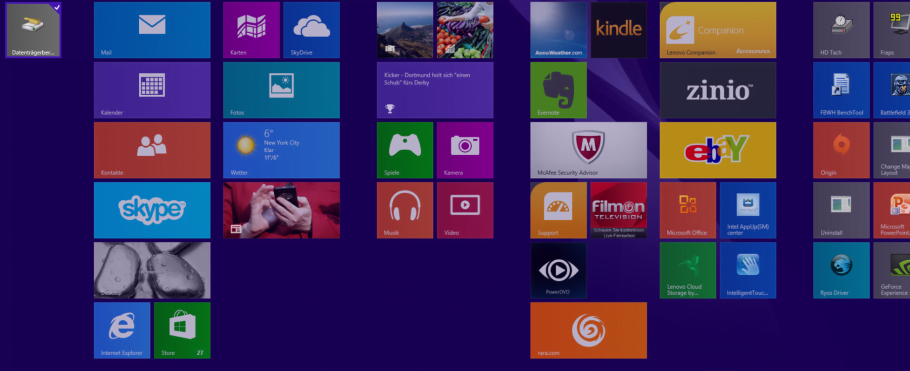This screenshot has height=371, width=910.
Task: Open the Uninstall tile
Action: point(842,210)
